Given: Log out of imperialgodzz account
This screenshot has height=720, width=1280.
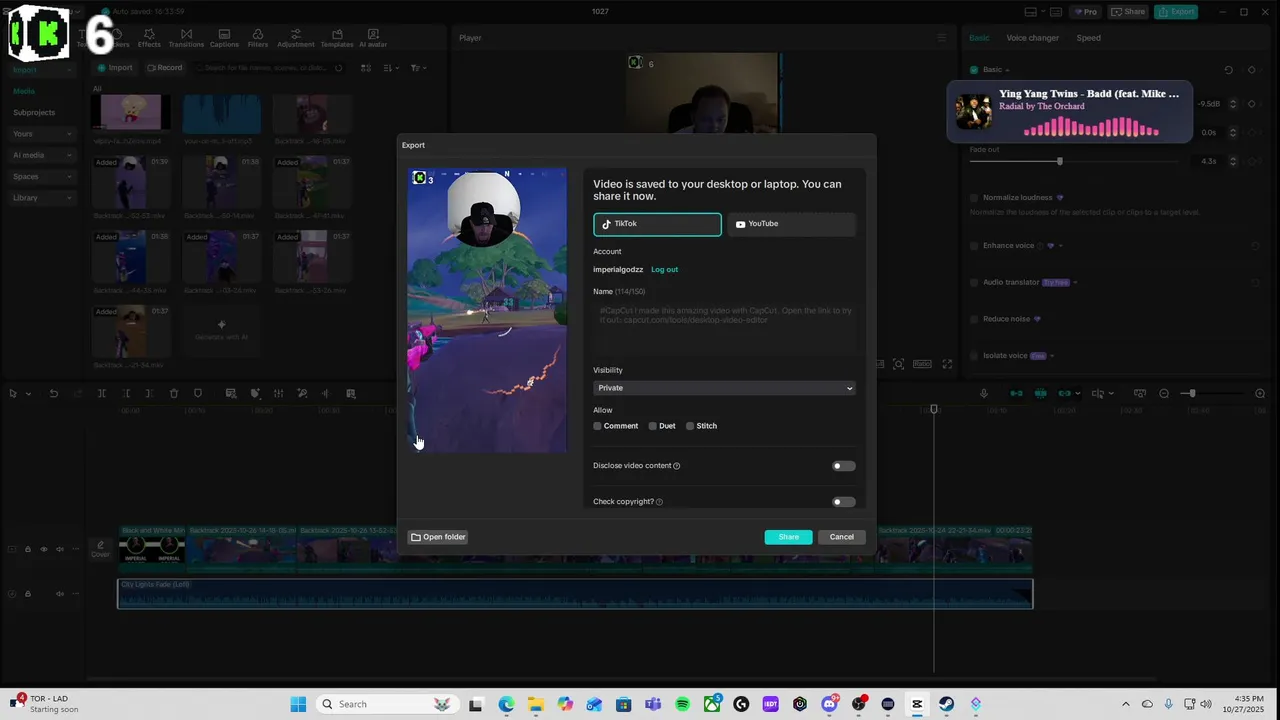Looking at the screenshot, I should pyautogui.click(x=664, y=269).
